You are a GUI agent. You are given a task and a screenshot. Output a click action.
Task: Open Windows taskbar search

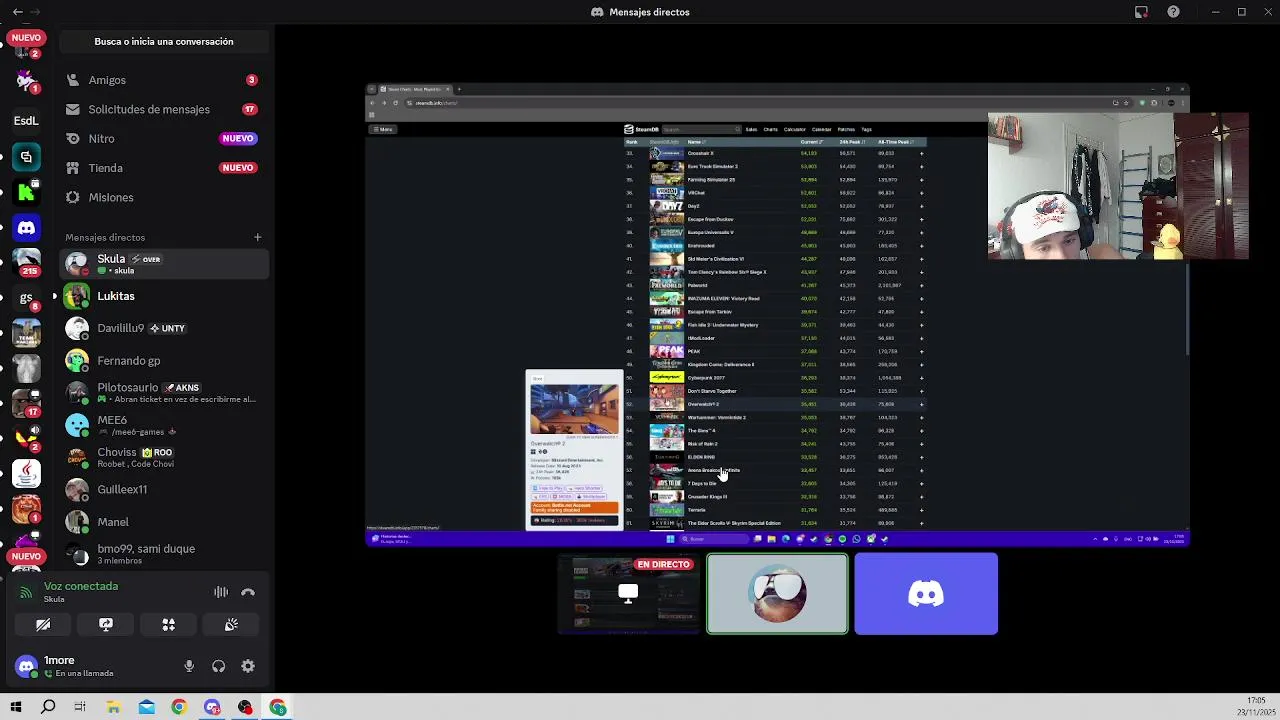pyautogui.click(x=48, y=707)
